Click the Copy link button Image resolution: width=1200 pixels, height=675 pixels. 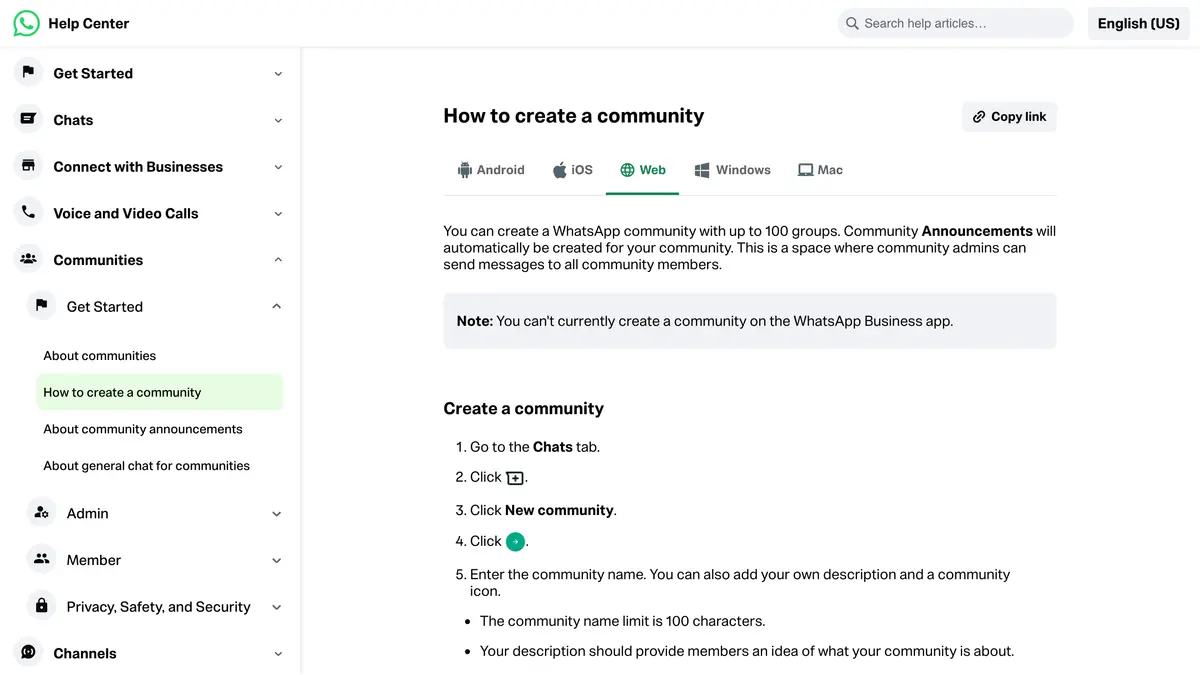[1009, 117]
